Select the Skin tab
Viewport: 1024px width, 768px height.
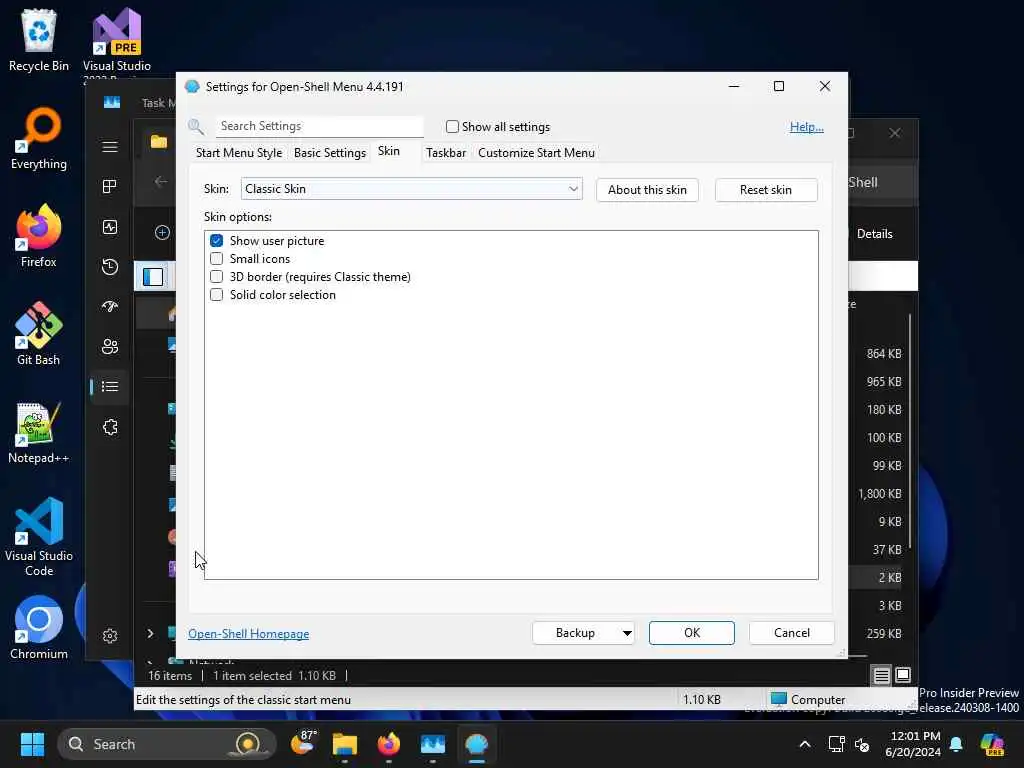(x=389, y=151)
